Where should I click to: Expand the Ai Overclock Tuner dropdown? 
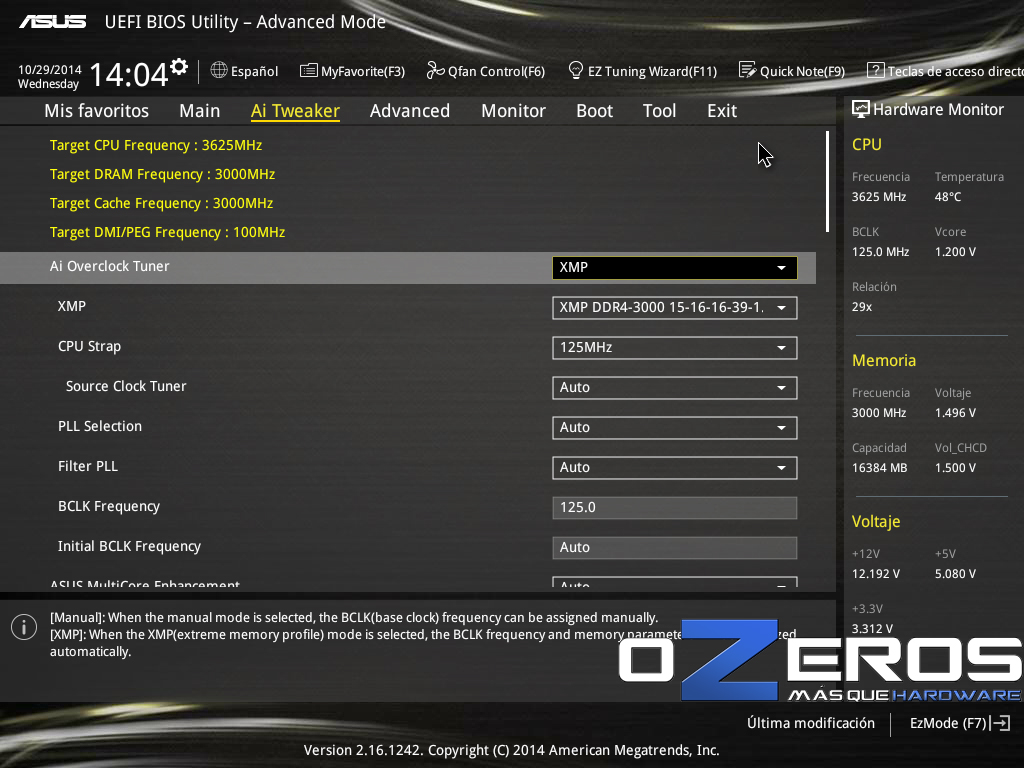click(x=675, y=268)
